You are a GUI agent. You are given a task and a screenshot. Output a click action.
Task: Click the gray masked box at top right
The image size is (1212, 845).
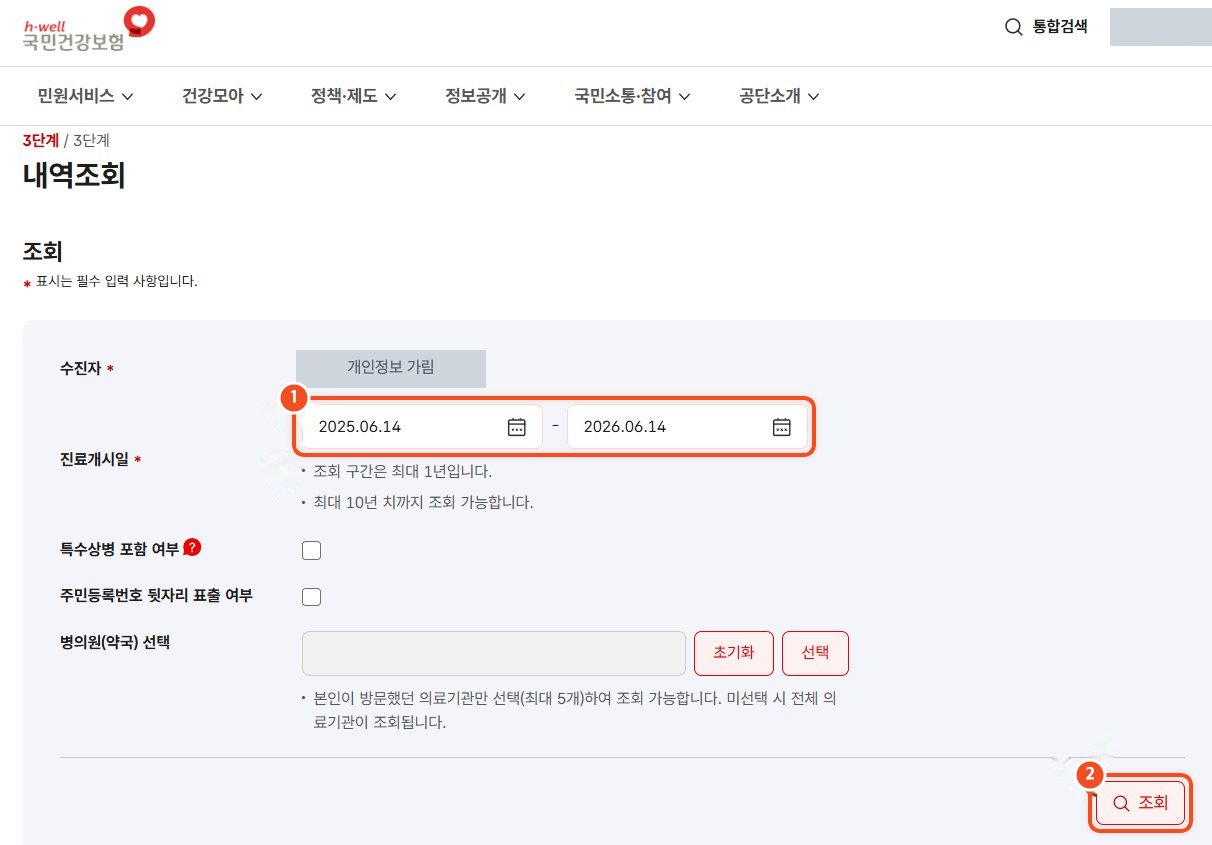[1161, 27]
